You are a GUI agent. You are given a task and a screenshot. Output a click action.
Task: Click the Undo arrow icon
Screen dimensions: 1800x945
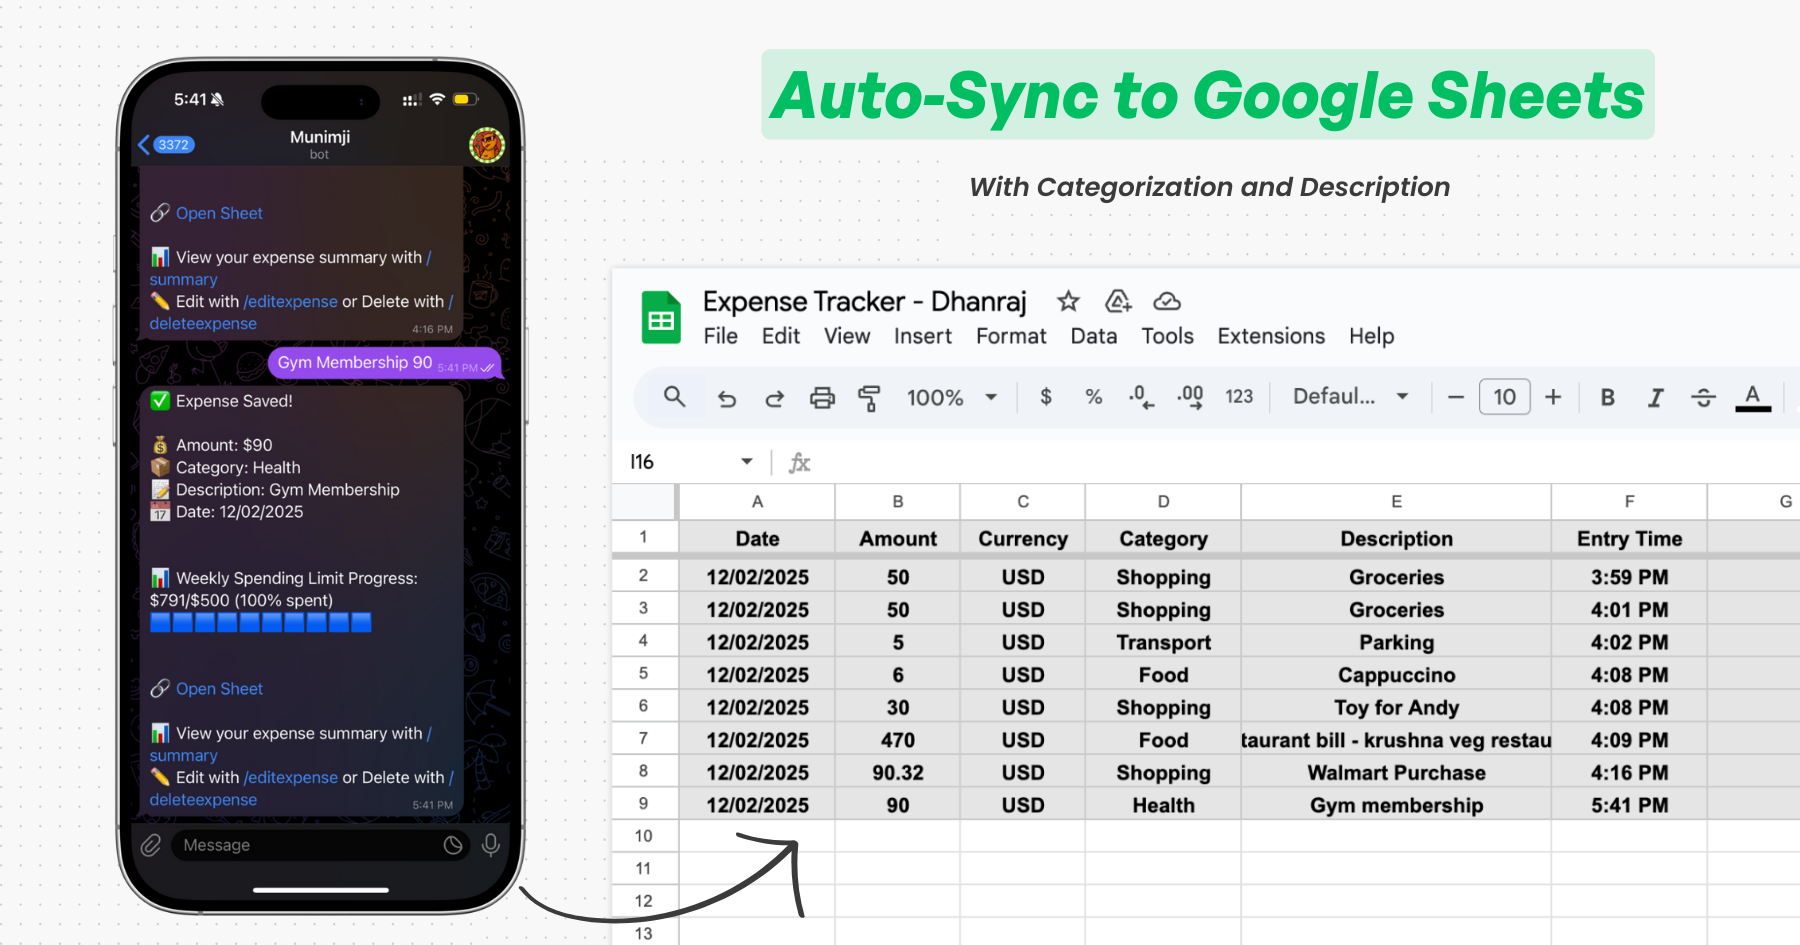pos(727,398)
